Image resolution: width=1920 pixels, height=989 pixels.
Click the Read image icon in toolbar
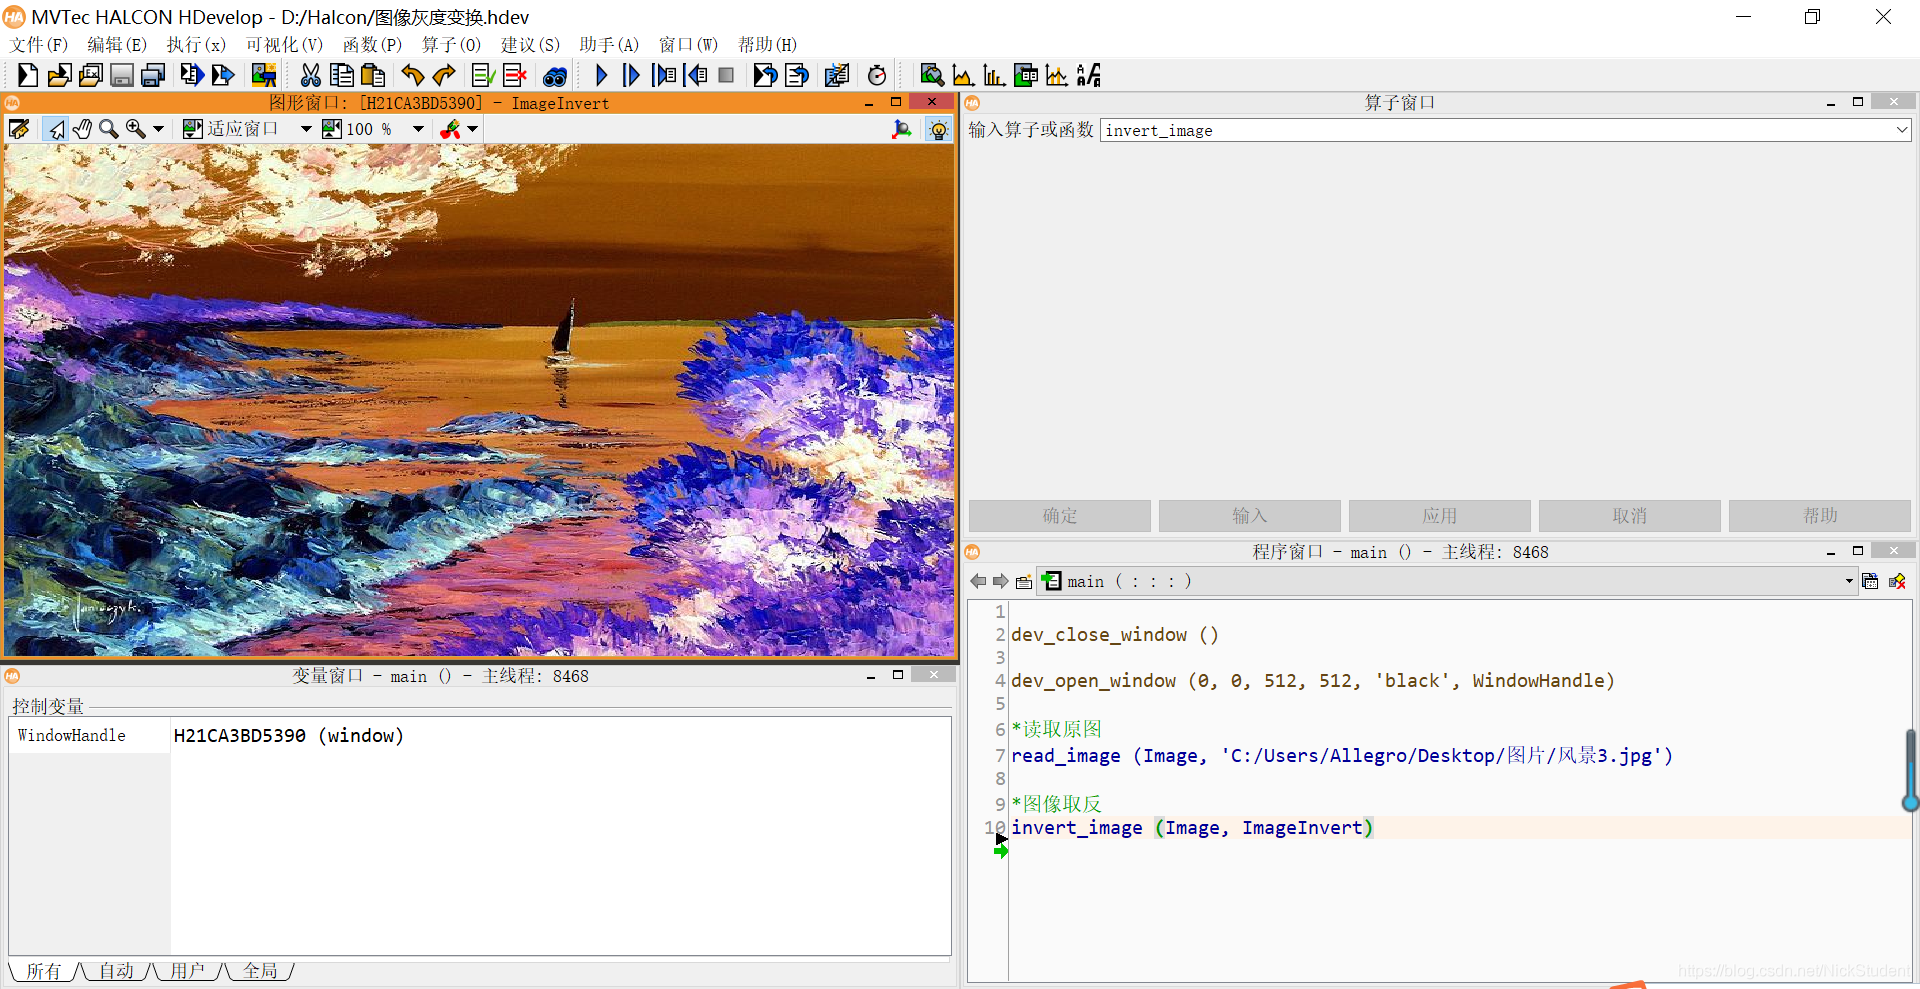tap(264, 75)
